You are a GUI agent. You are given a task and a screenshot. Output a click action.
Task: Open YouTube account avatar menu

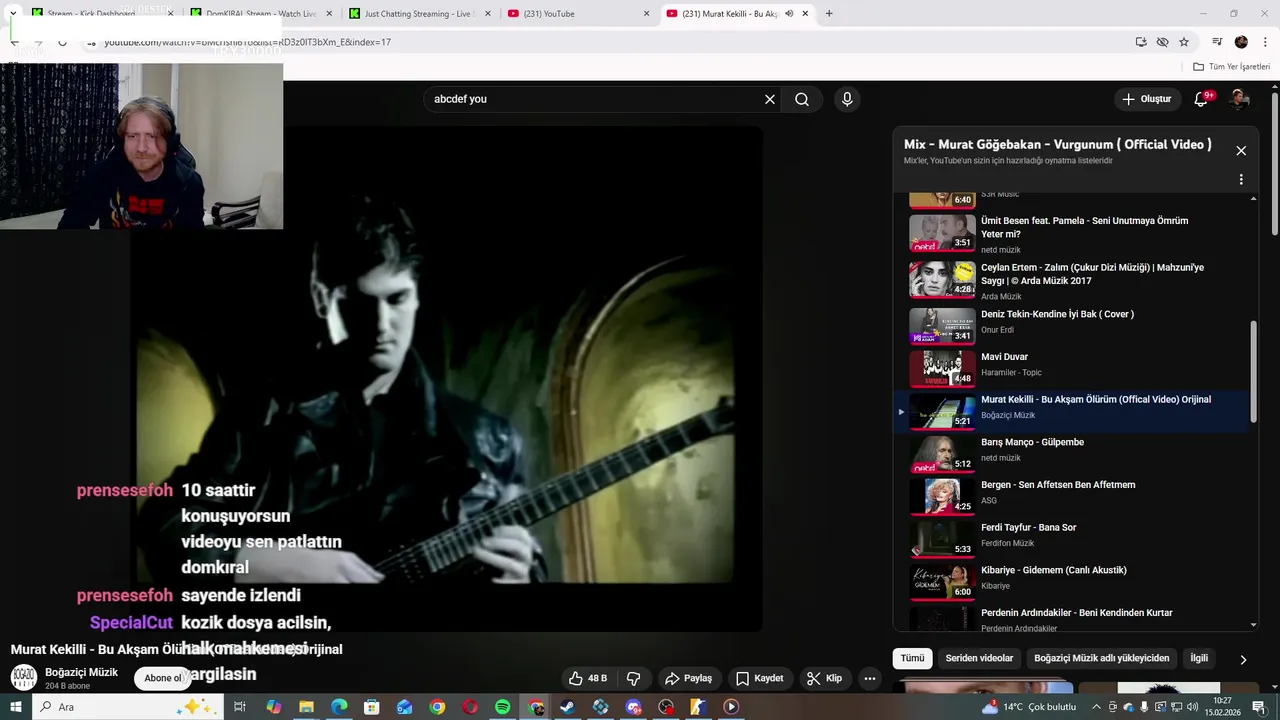pos(1240,99)
